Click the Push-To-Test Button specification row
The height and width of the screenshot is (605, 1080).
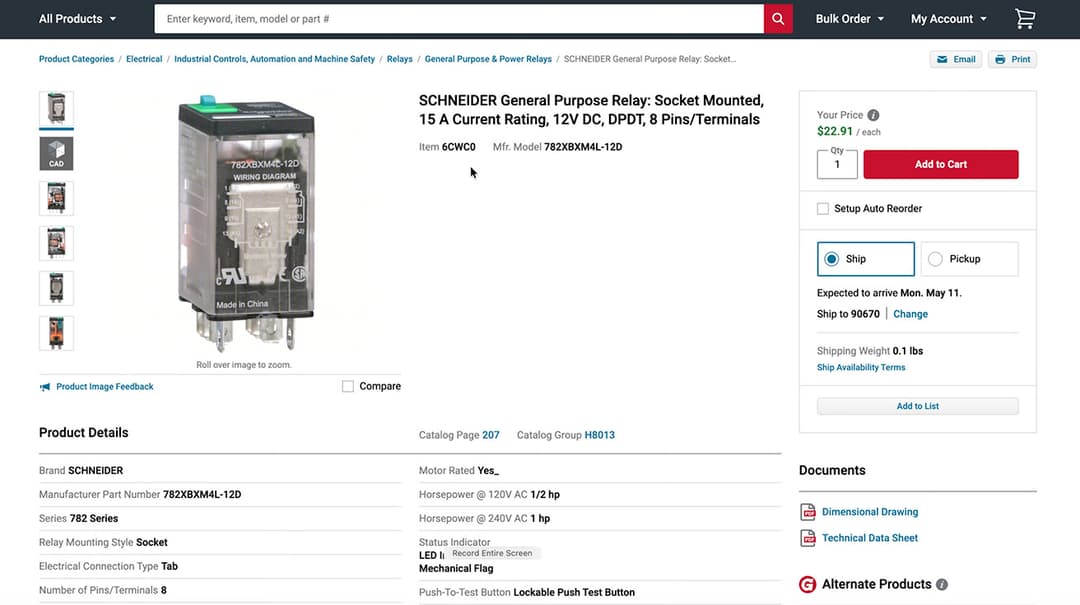(x=600, y=593)
